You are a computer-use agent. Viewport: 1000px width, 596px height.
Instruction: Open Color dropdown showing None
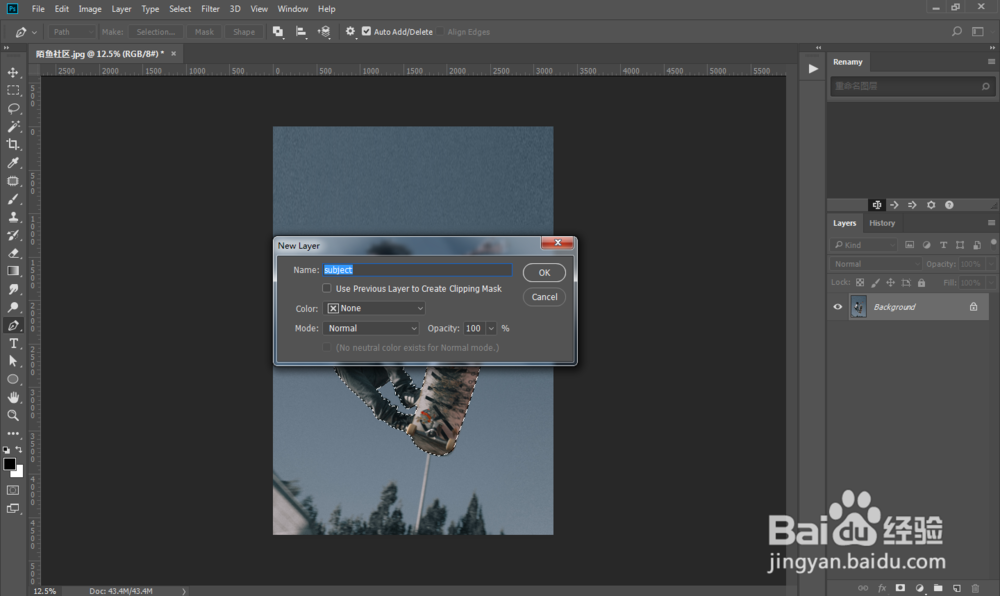point(374,308)
